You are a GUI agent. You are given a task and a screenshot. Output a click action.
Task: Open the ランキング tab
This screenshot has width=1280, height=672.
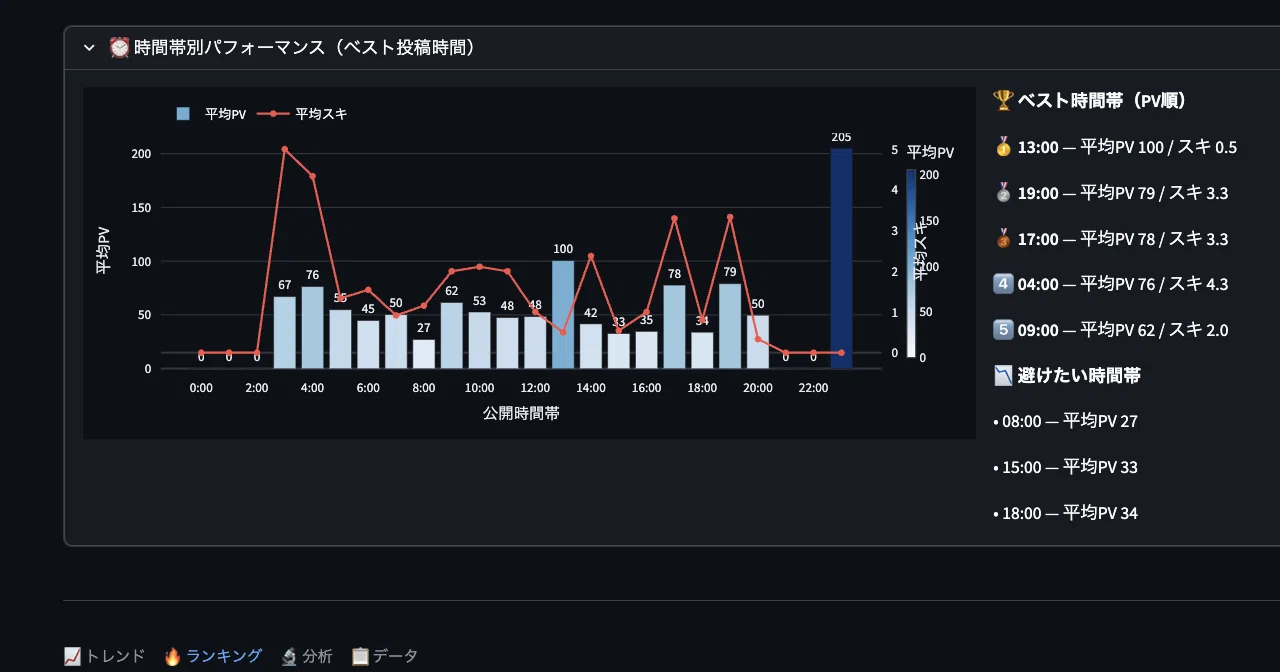(213, 656)
